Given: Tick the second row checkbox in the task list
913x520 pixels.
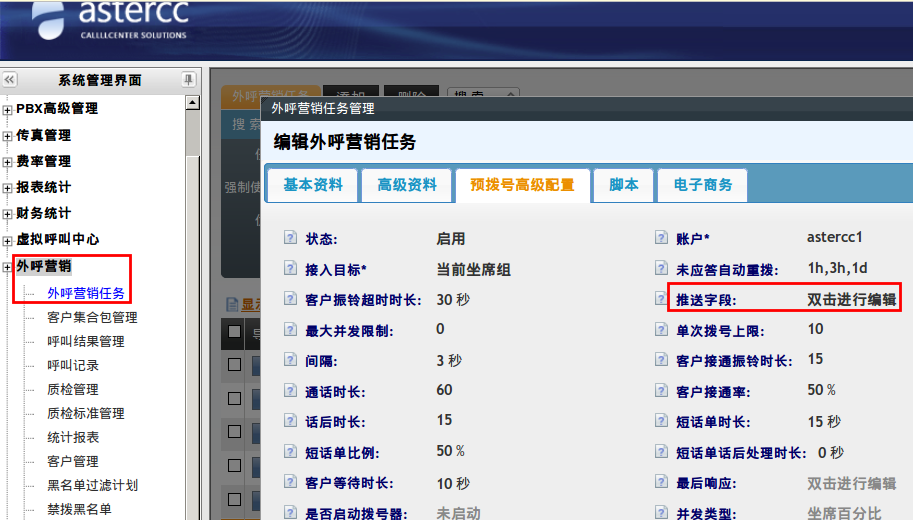Looking at the screenshot, I should pyautogui.click(x=234, y=398).
